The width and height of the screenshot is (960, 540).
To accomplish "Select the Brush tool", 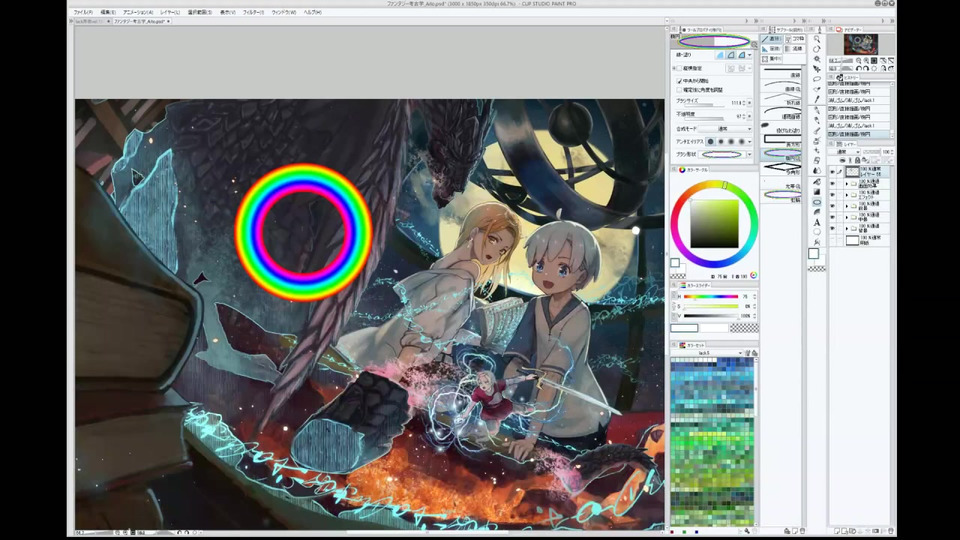I will [x=817, y=131].
